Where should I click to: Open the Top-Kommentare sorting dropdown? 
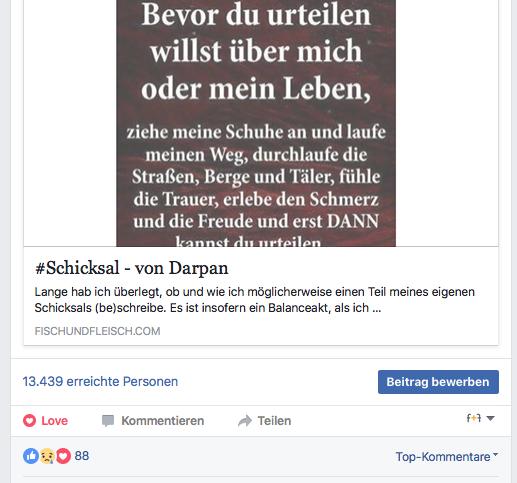pos(446,456)
